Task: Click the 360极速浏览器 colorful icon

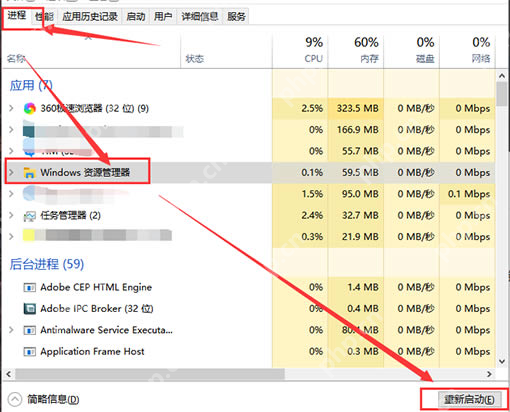Action: (x=29, y=108)
